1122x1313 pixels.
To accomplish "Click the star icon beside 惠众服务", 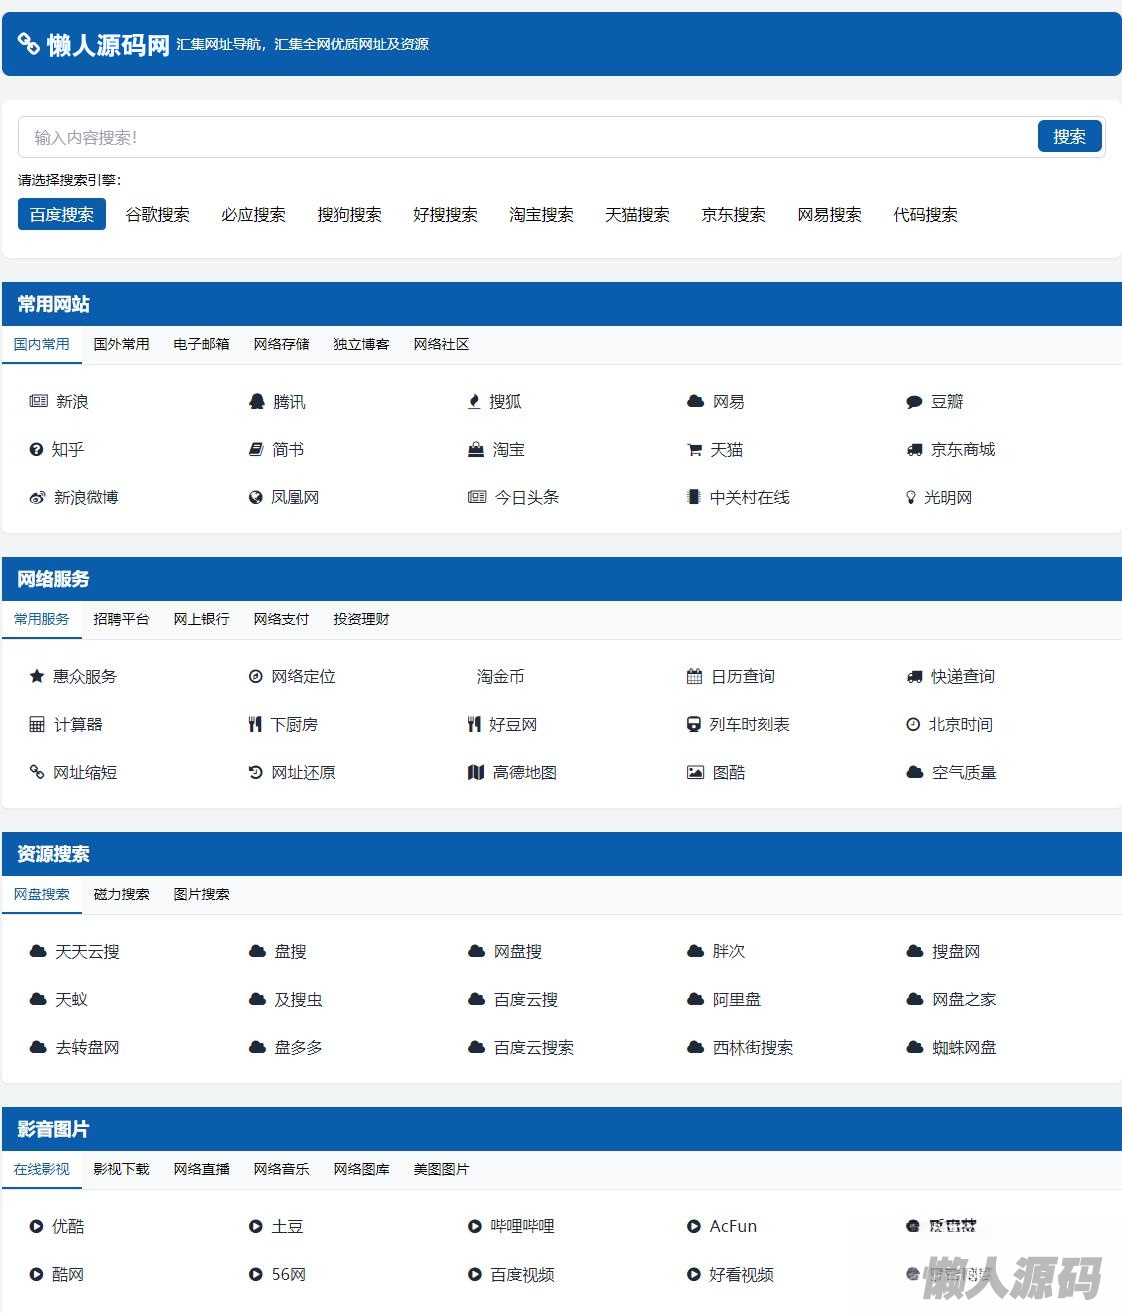I will (x=36, y=676).
